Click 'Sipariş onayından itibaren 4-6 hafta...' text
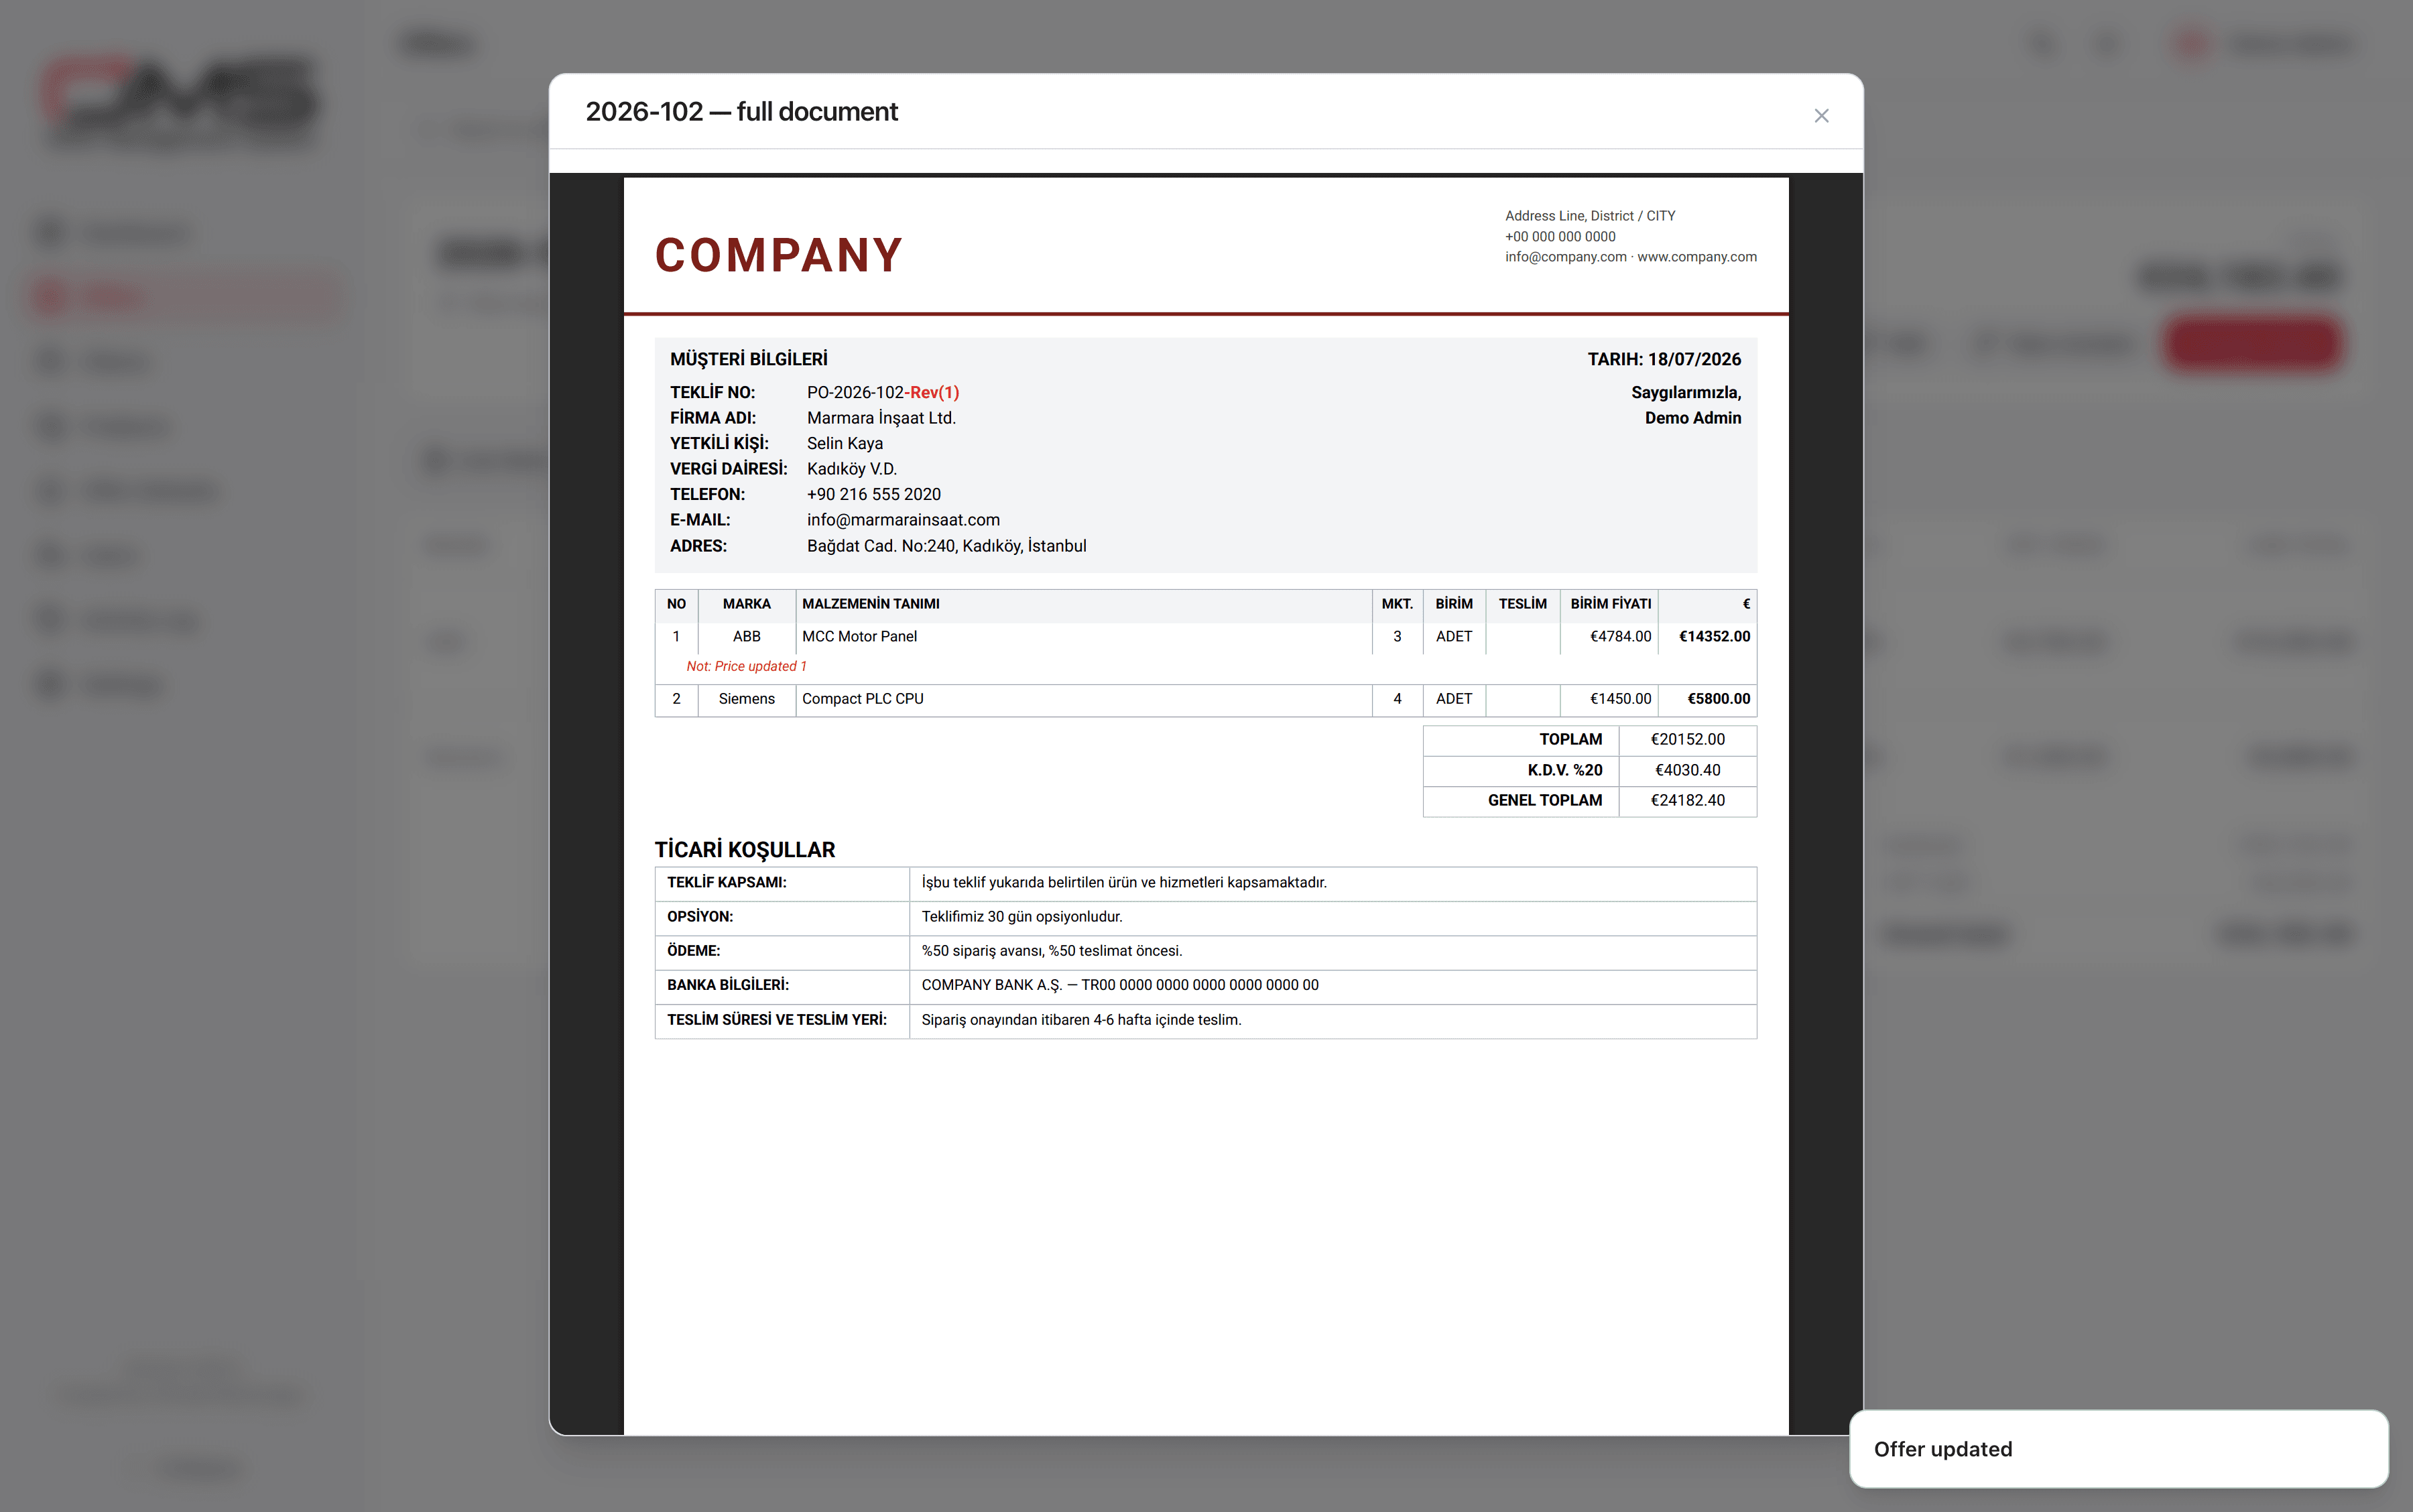 [x=1080, y=1020]
